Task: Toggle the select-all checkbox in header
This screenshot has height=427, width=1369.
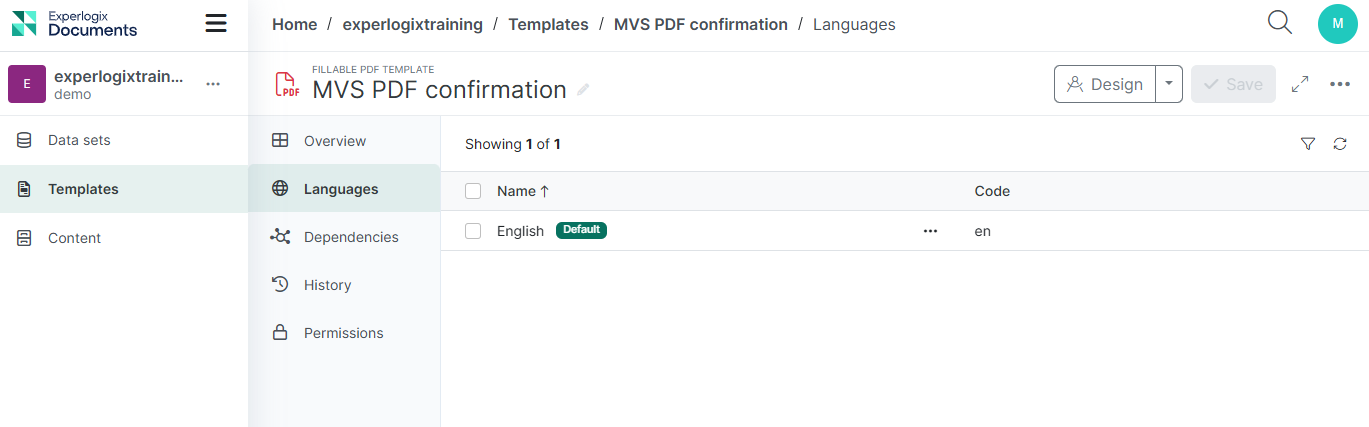Action: click(473, 191)
